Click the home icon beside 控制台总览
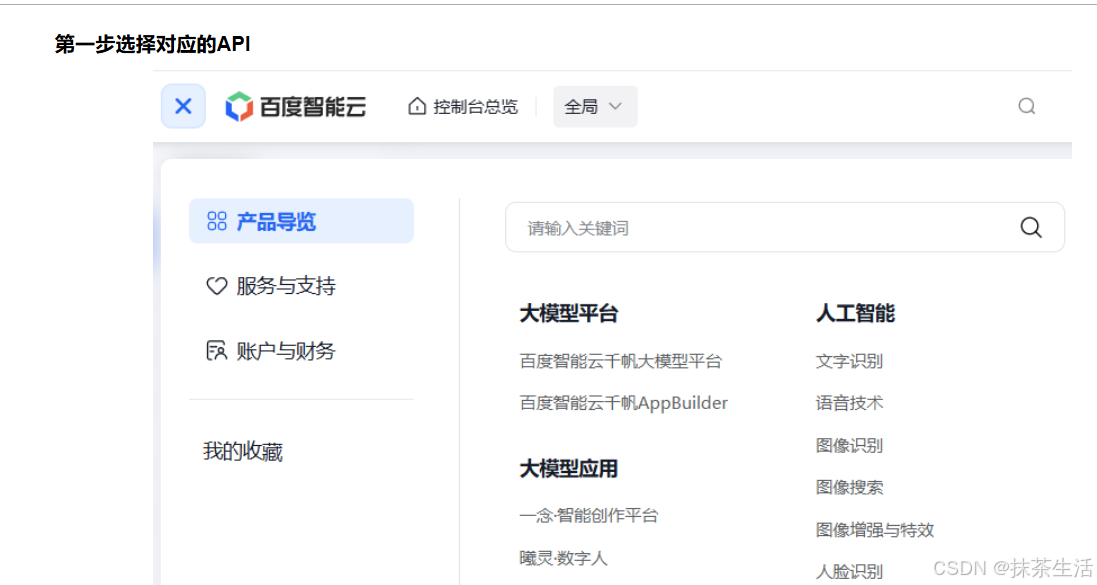 point(417,106)
